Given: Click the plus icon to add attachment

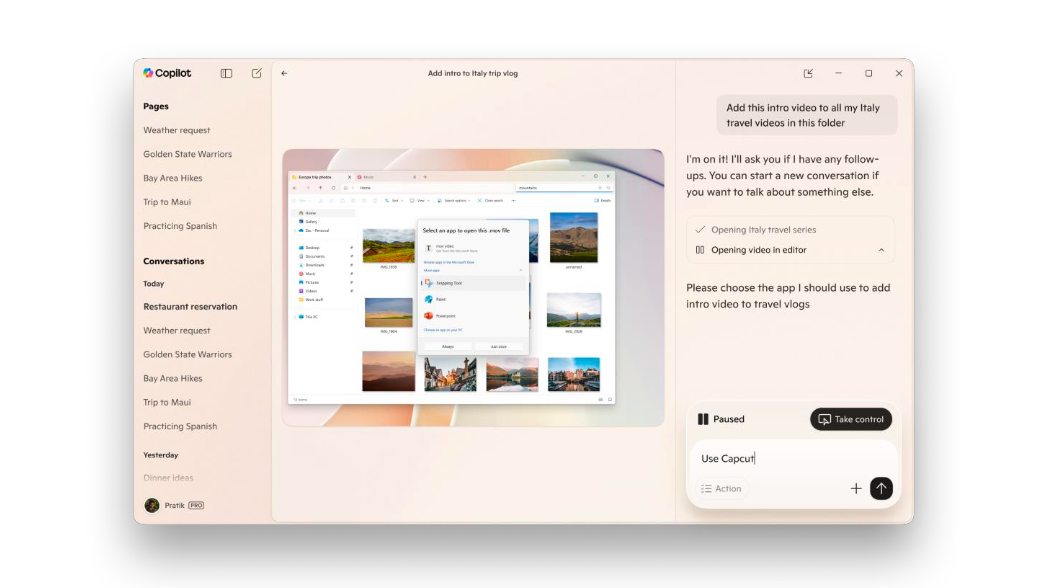Looking at the screenshot, I should [x=856, y=488].
